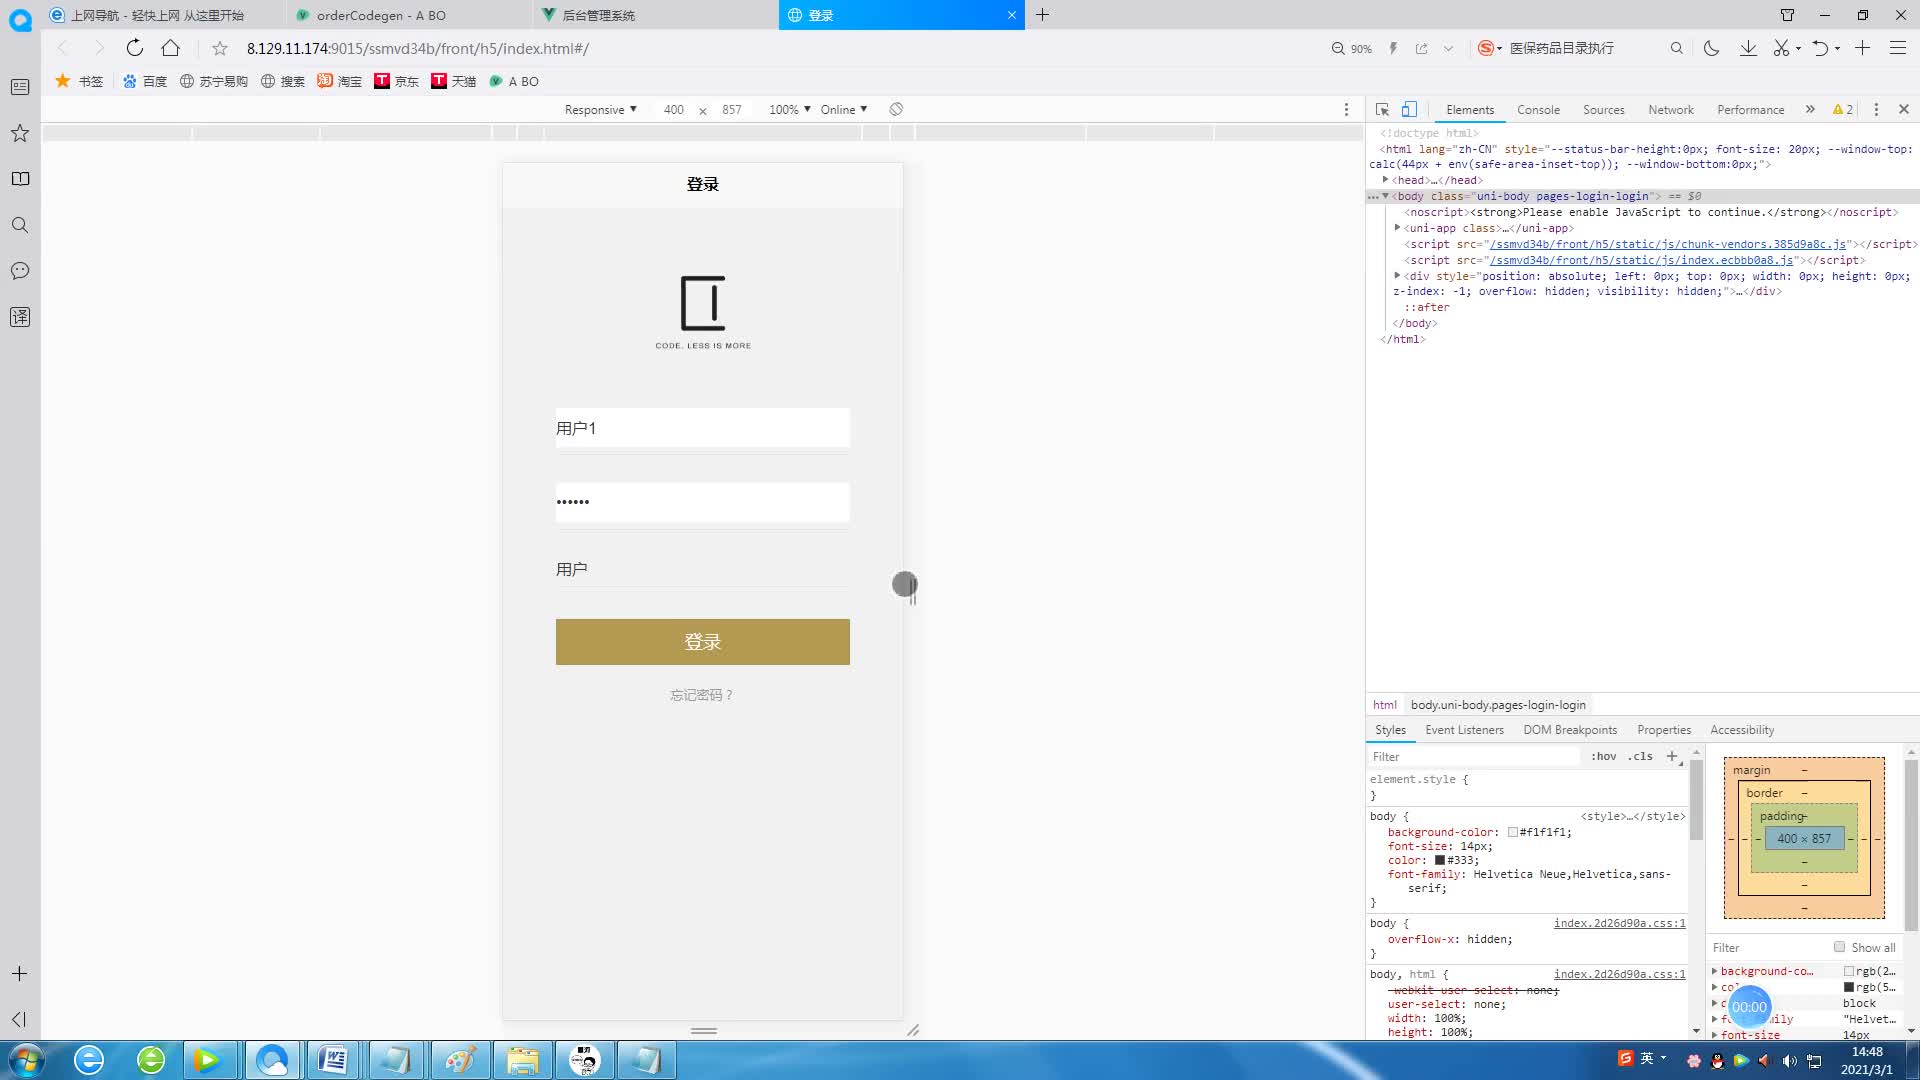1920x1080 pixels.
Task: Open the sidebar translate icon
Action: point(20,317)
